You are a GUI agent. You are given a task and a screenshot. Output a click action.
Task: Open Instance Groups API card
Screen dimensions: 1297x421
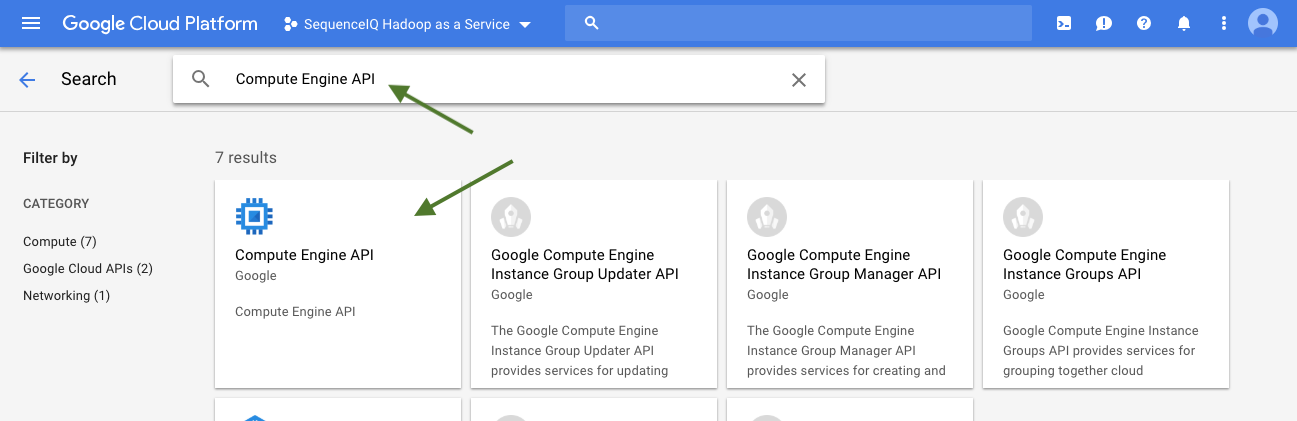1105,284
